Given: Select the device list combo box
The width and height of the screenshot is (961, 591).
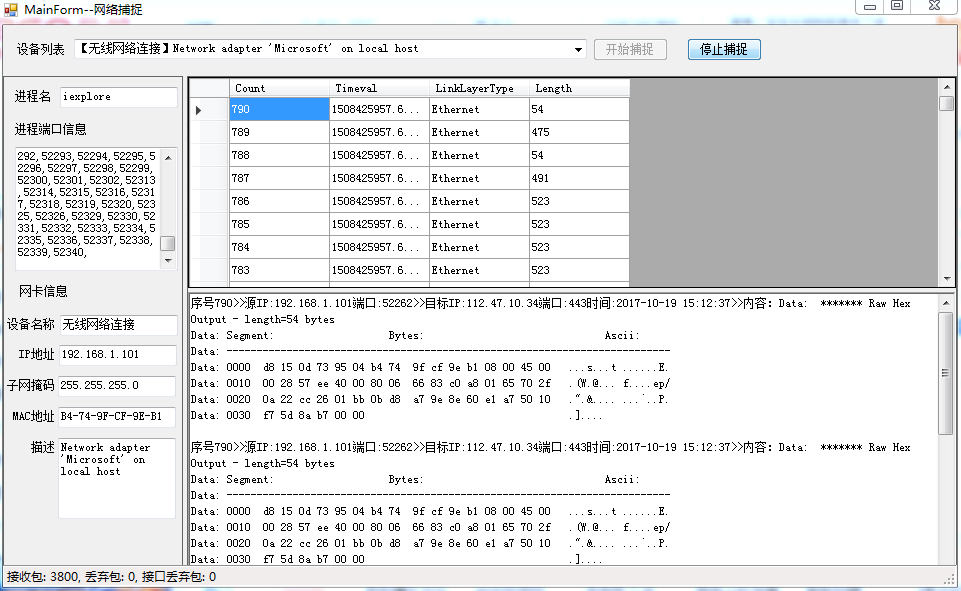Looking at the screenshot, I should tap(330, 49).
